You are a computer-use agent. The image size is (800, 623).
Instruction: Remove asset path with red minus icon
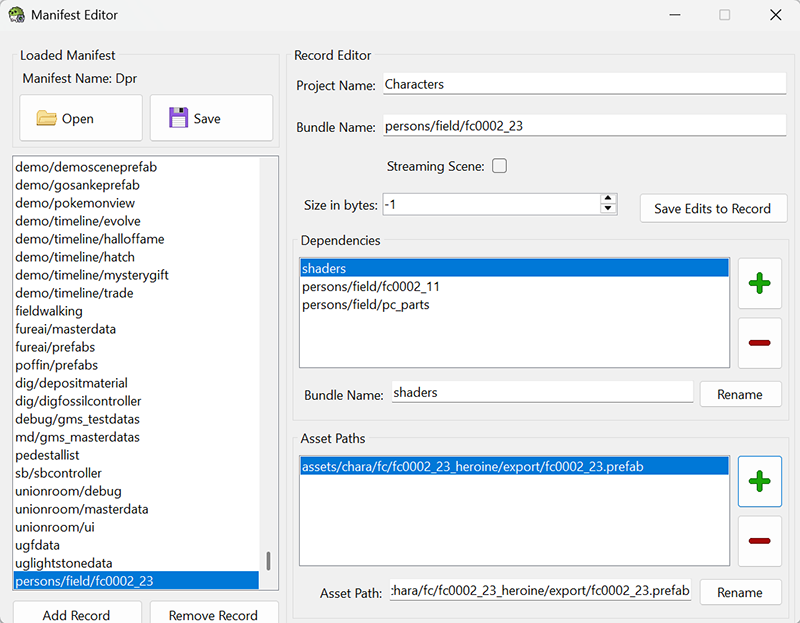pos(759,541)
